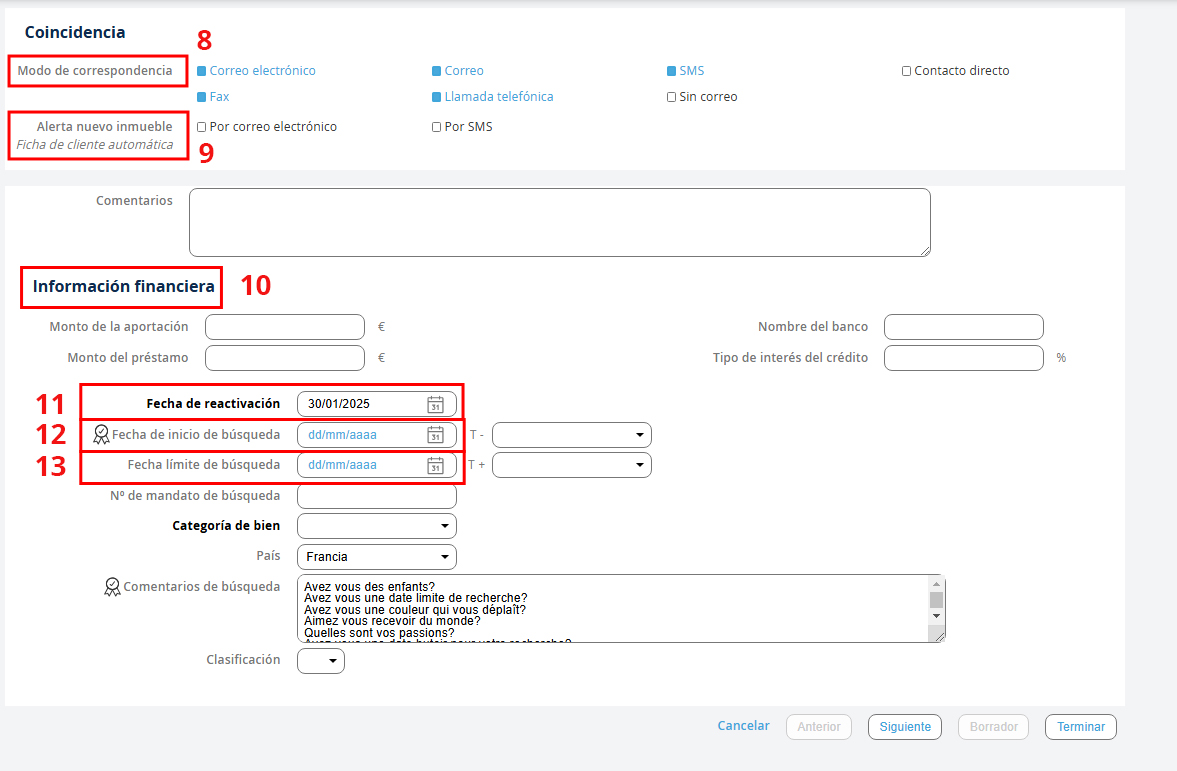This screenshot has width=1177, height=771.
Task: Click the Cancelar link
Action: click(743, 726)
